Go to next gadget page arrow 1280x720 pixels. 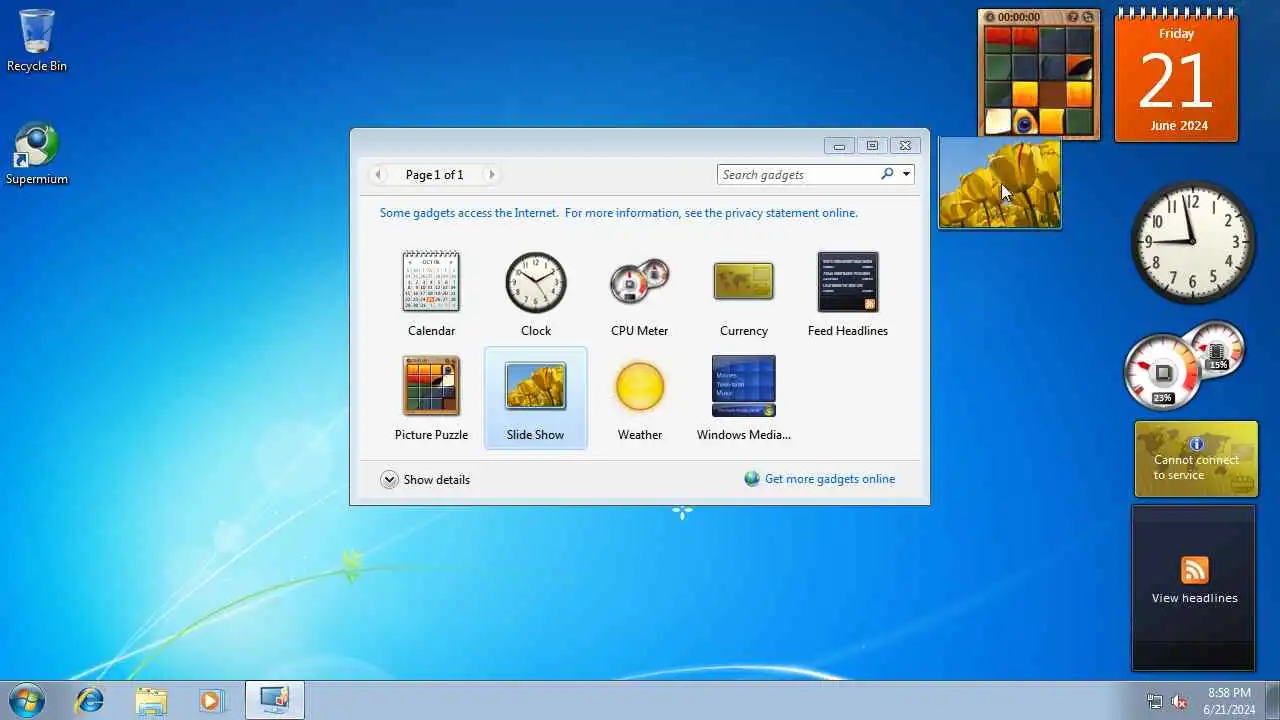click(491, 174)
